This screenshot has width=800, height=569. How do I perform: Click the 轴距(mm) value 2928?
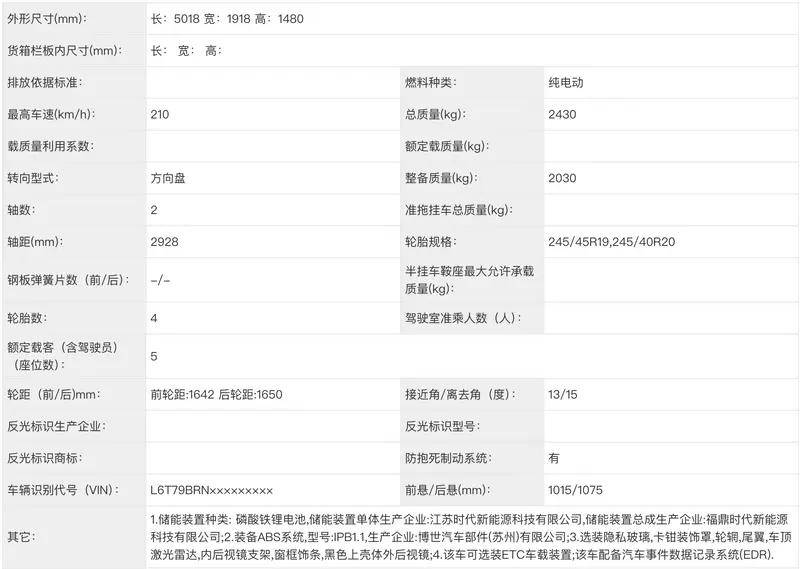click(x=164, y=242)
